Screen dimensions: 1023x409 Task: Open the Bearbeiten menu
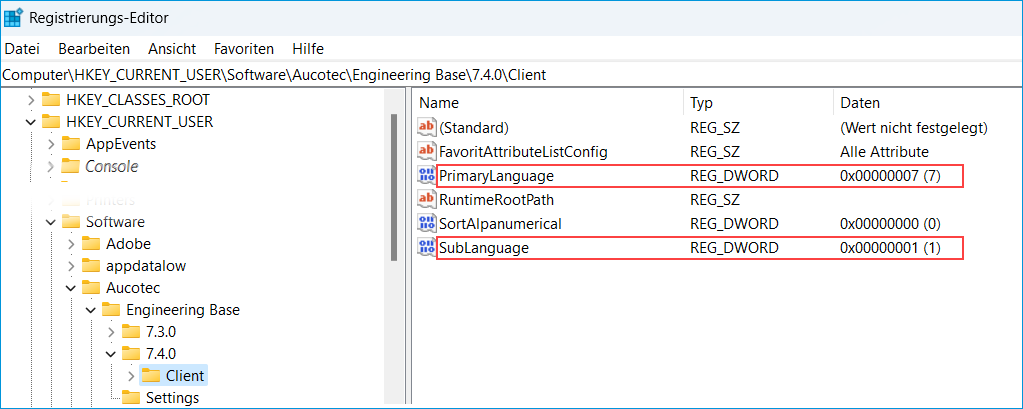pos(94,49)
